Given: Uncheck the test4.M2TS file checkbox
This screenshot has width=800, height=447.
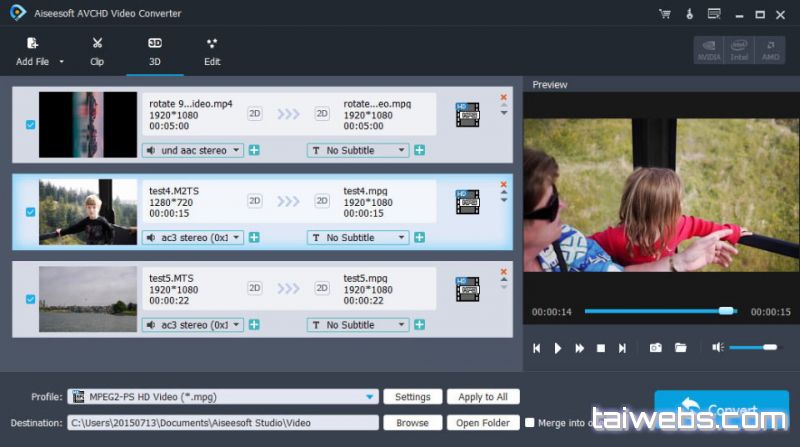Looking at the screenshot, I should [30, 212].
